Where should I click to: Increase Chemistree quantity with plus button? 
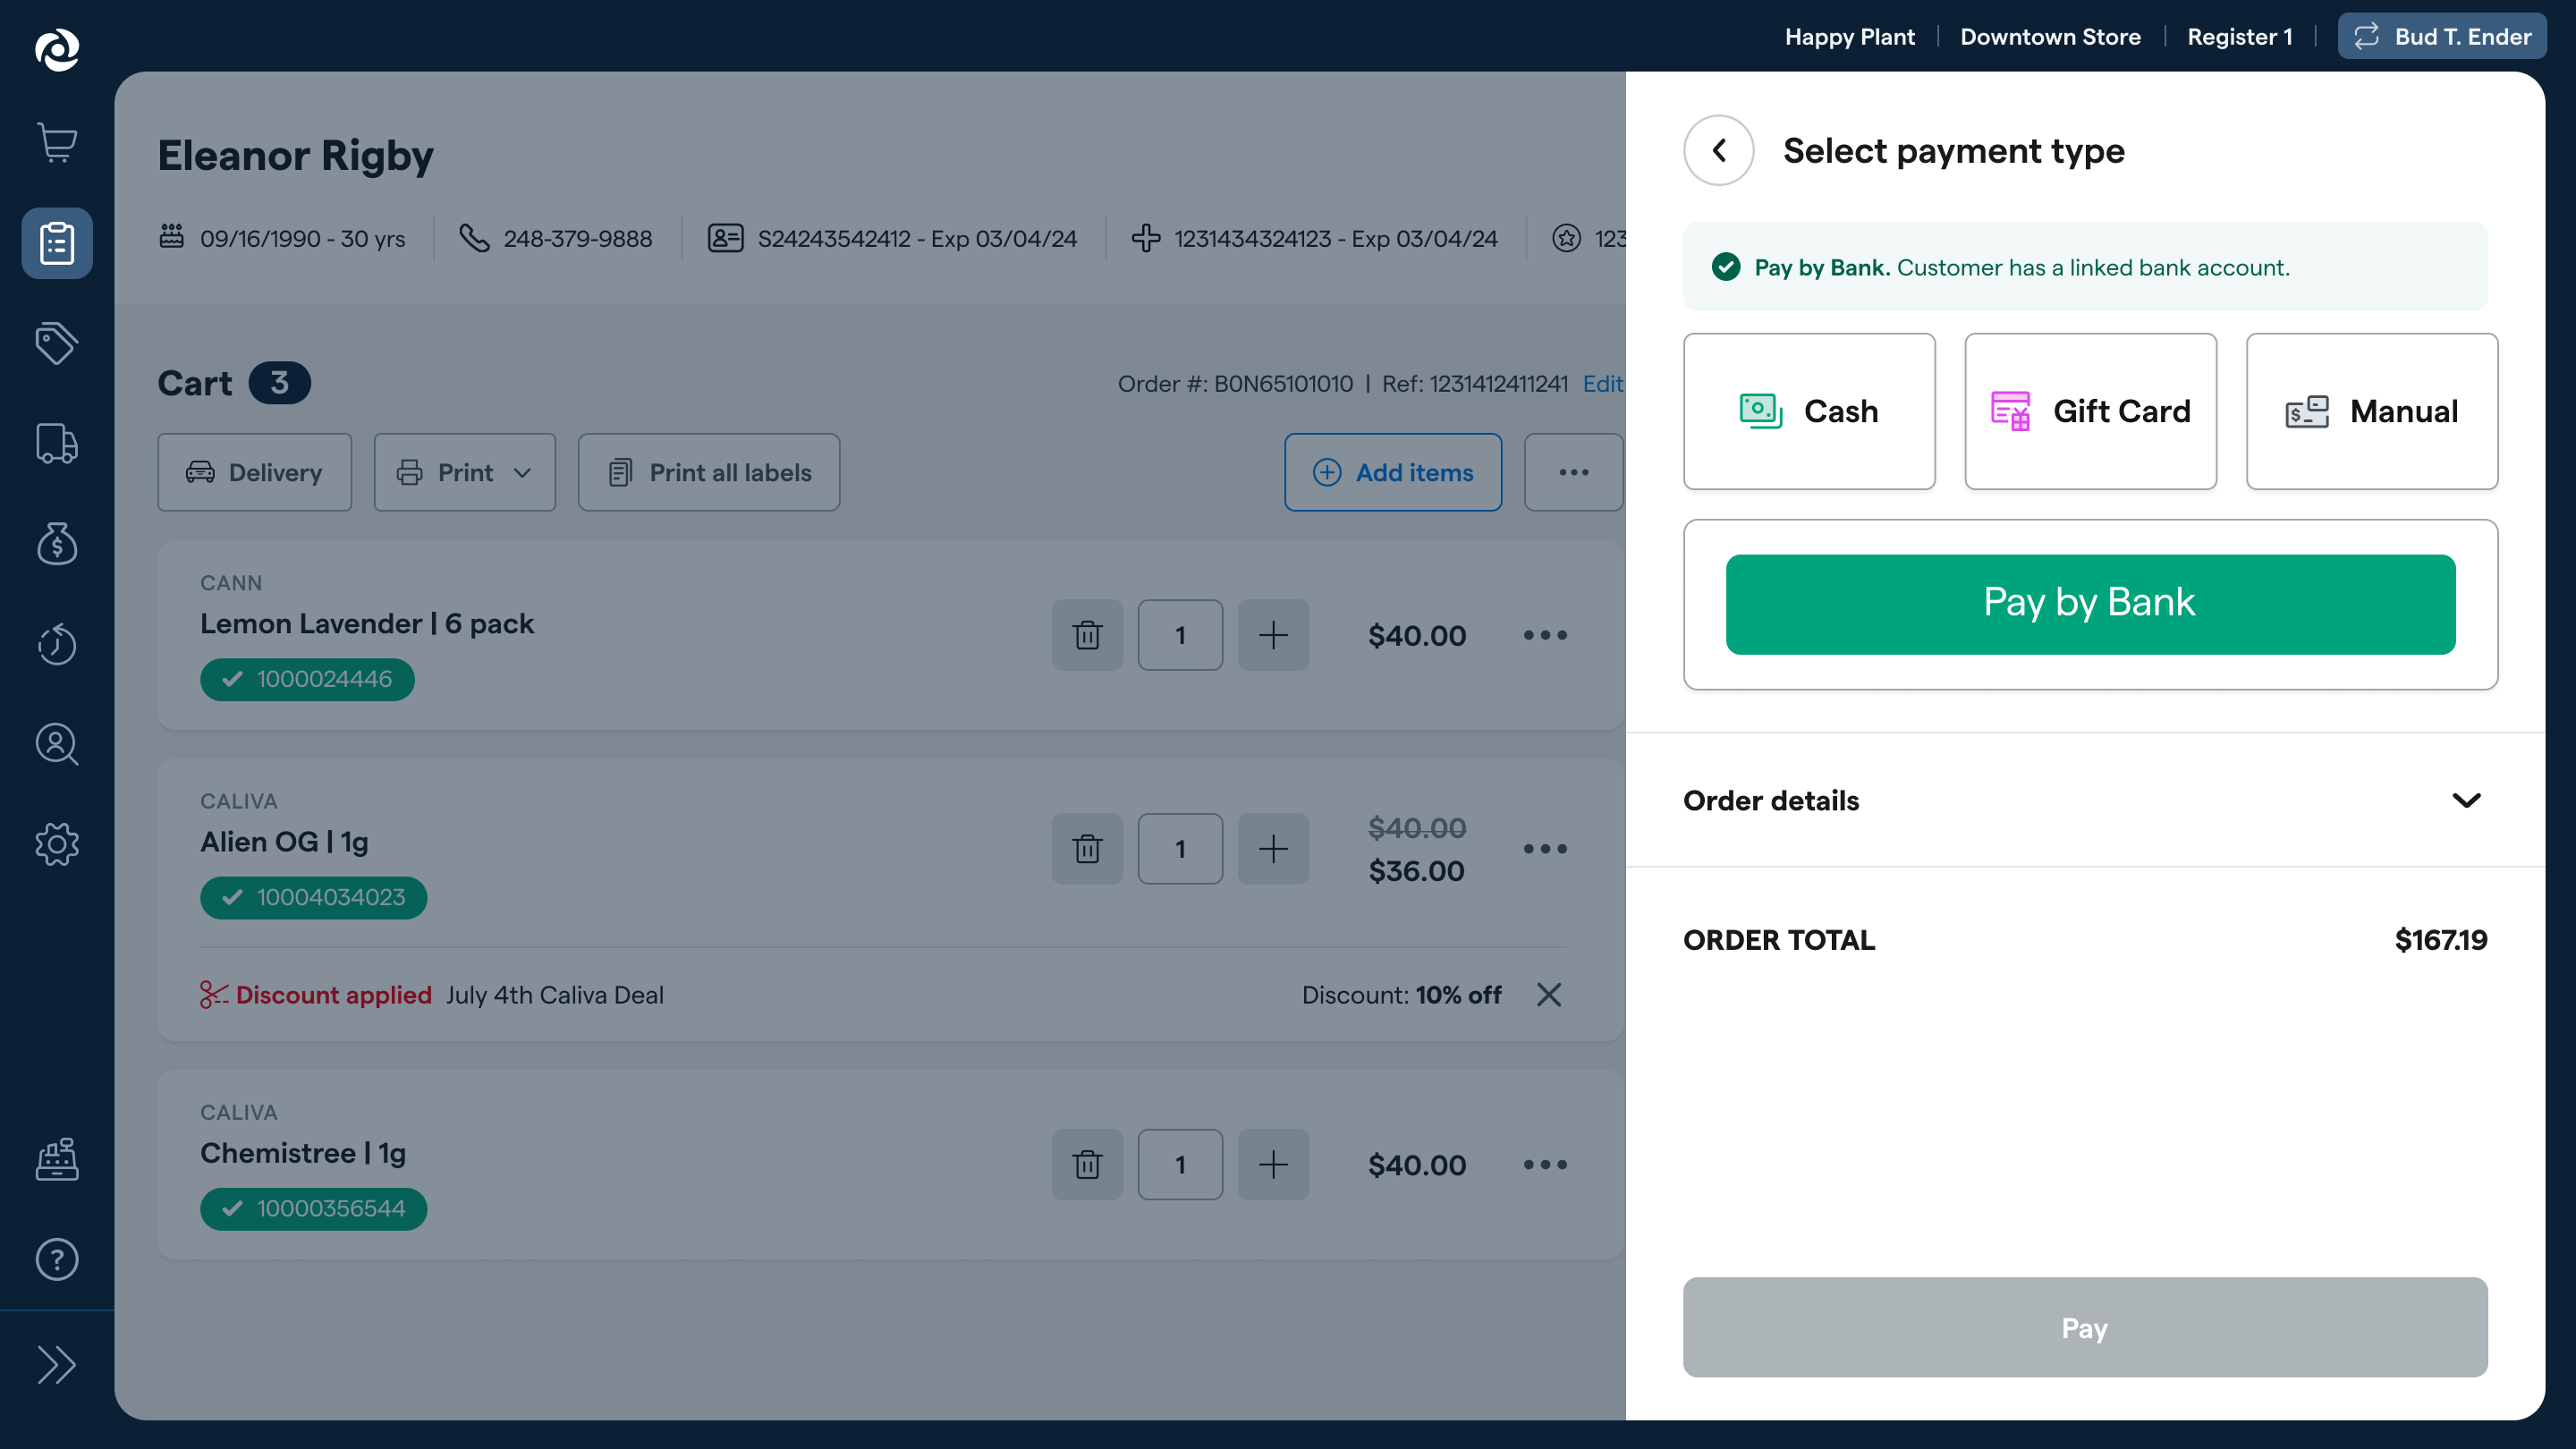click(1273, 1164)
